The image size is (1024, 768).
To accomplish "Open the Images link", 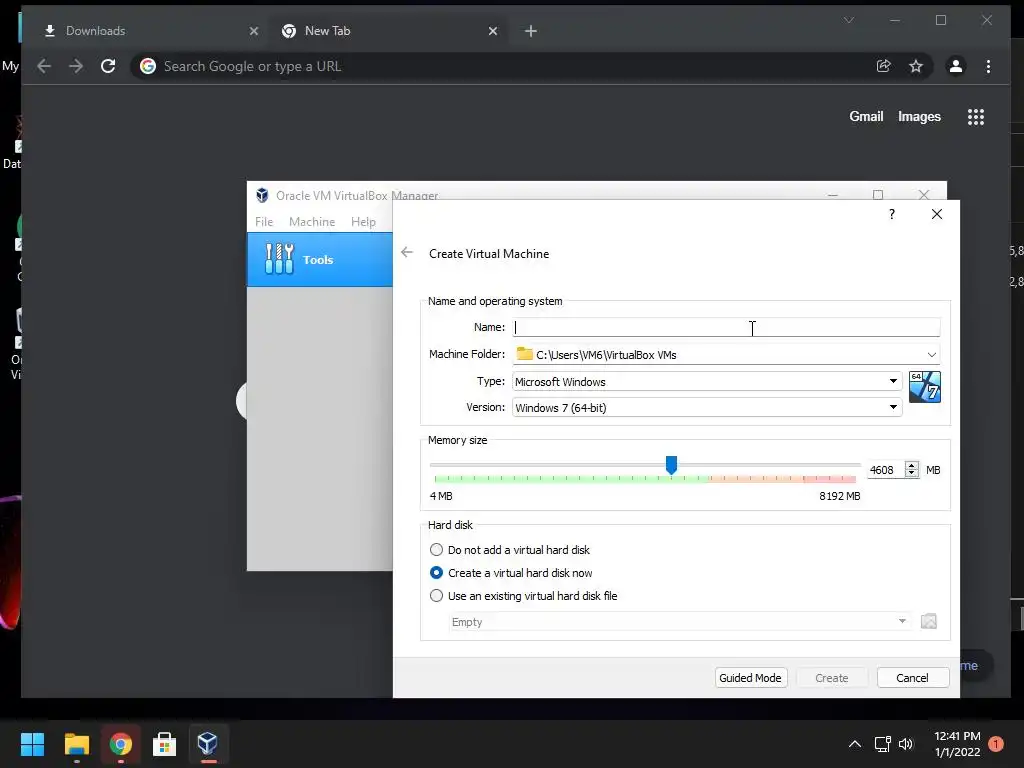I will [x=919, y=116].
